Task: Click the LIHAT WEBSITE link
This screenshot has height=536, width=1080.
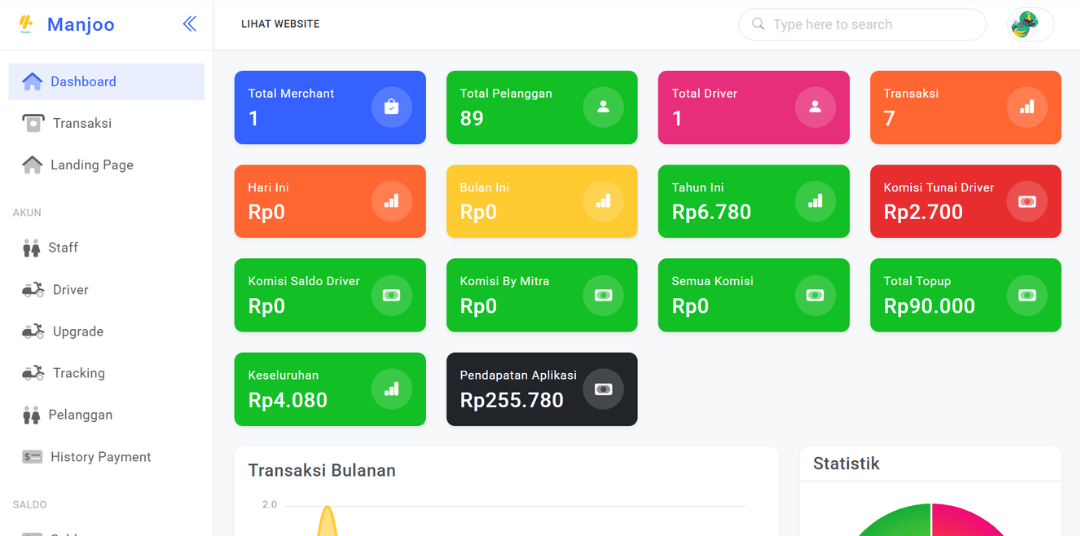Action: (x=280, y=24)
